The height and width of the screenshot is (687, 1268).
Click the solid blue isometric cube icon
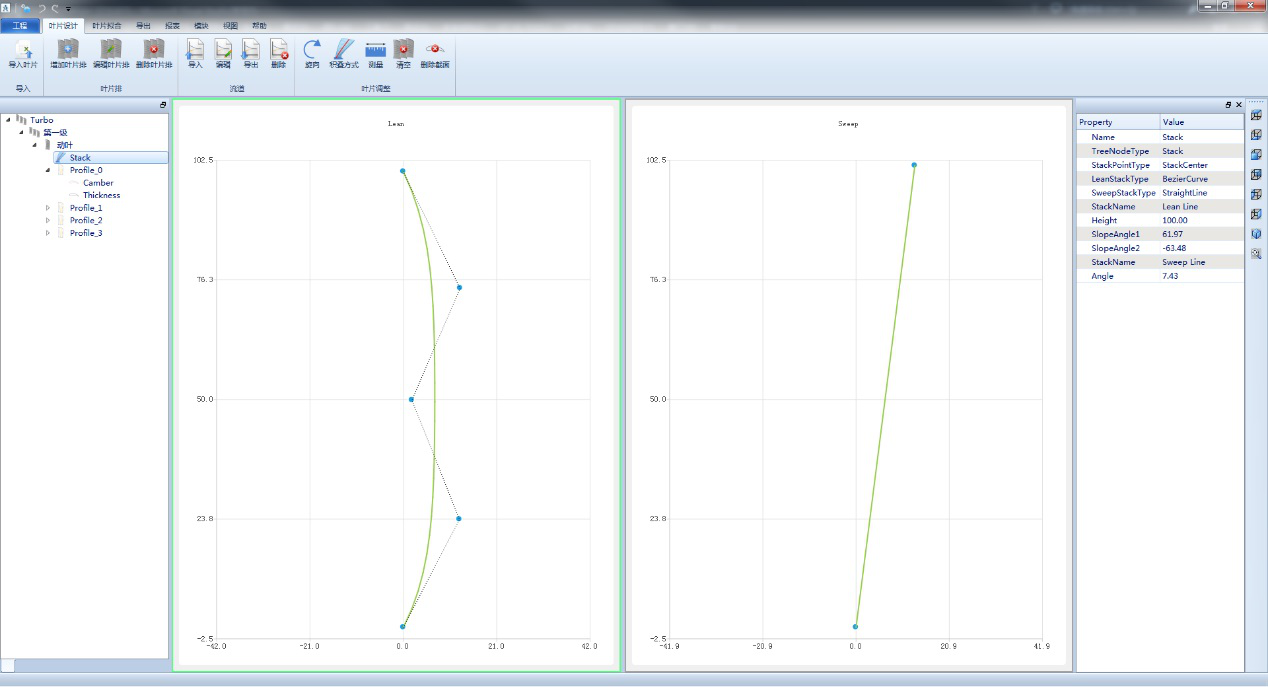click(1256, 234)
